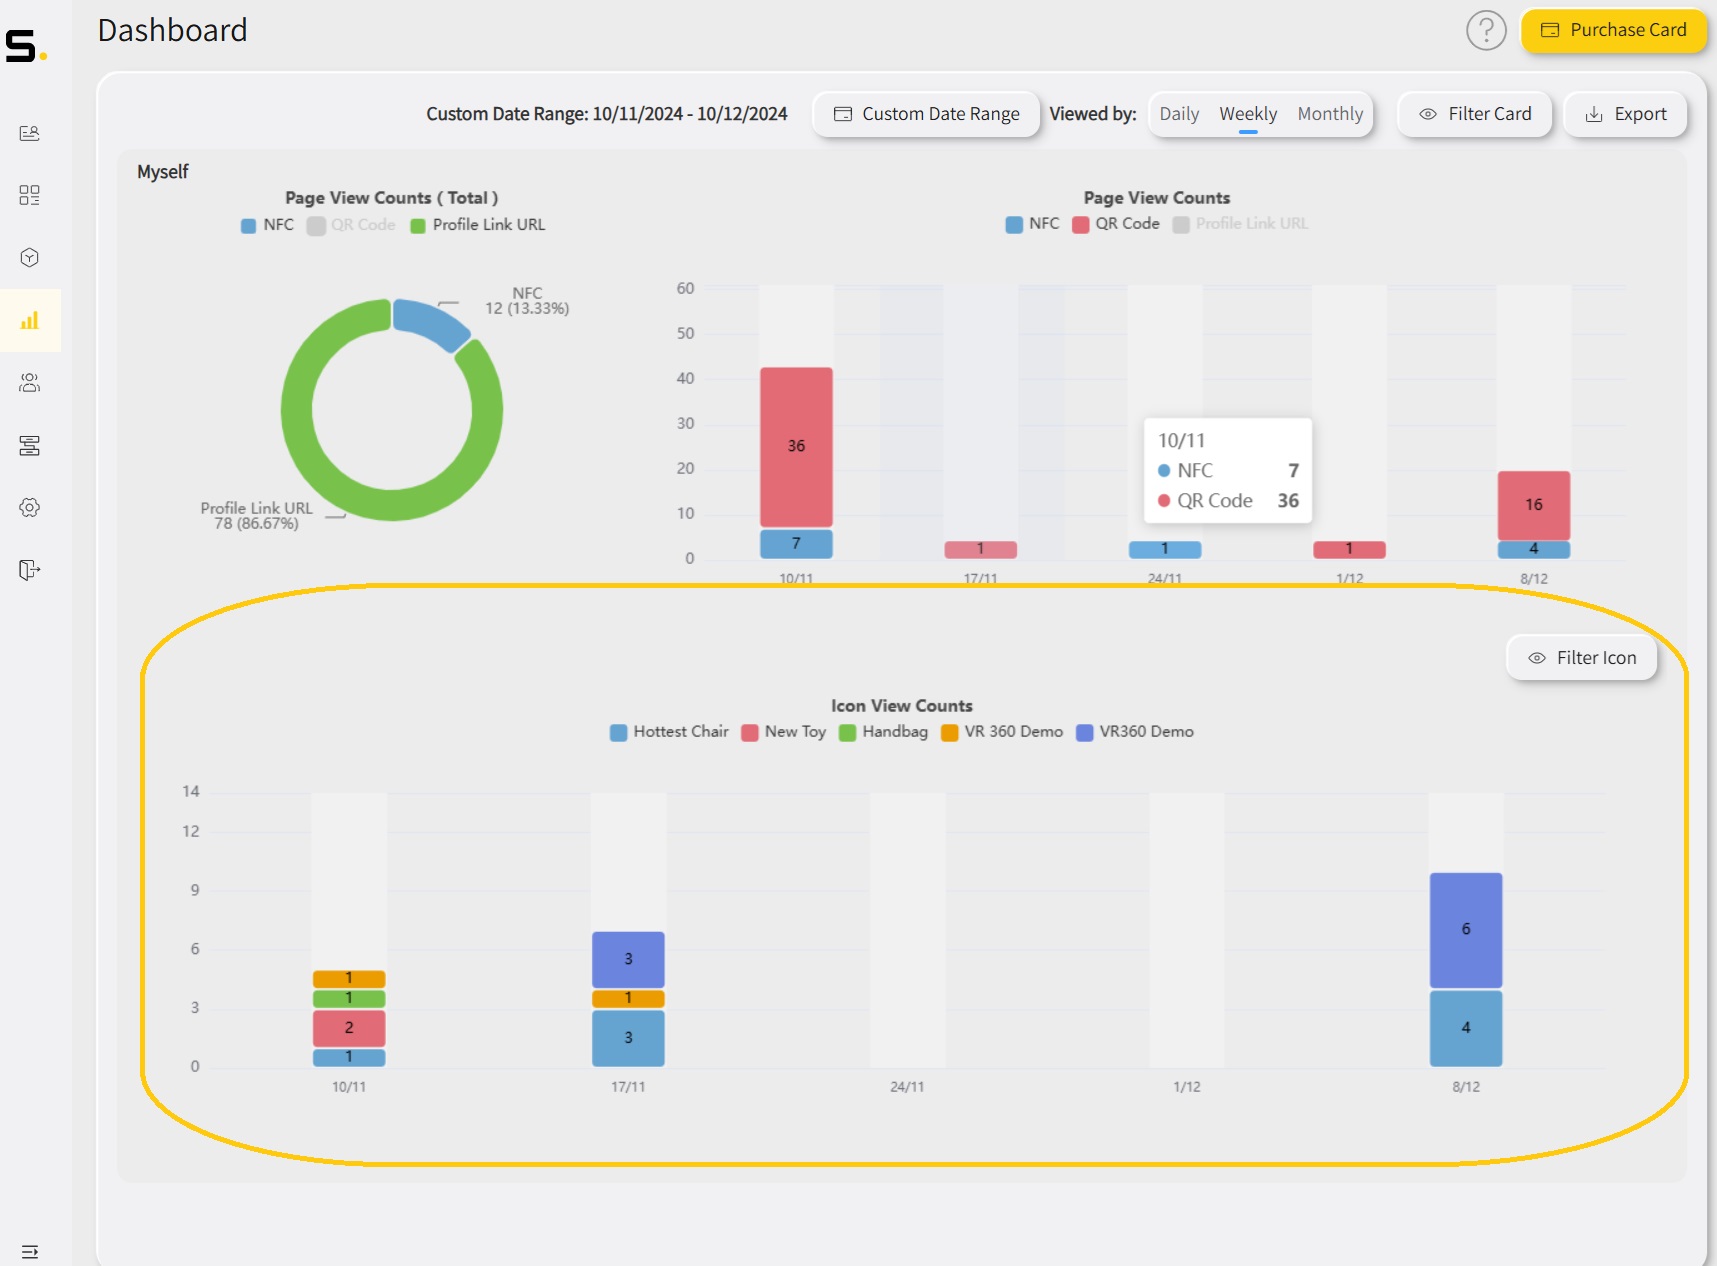1717x1266 pixels.
Task: Switch to the Monthly view tab
Action: point(1330,114)
